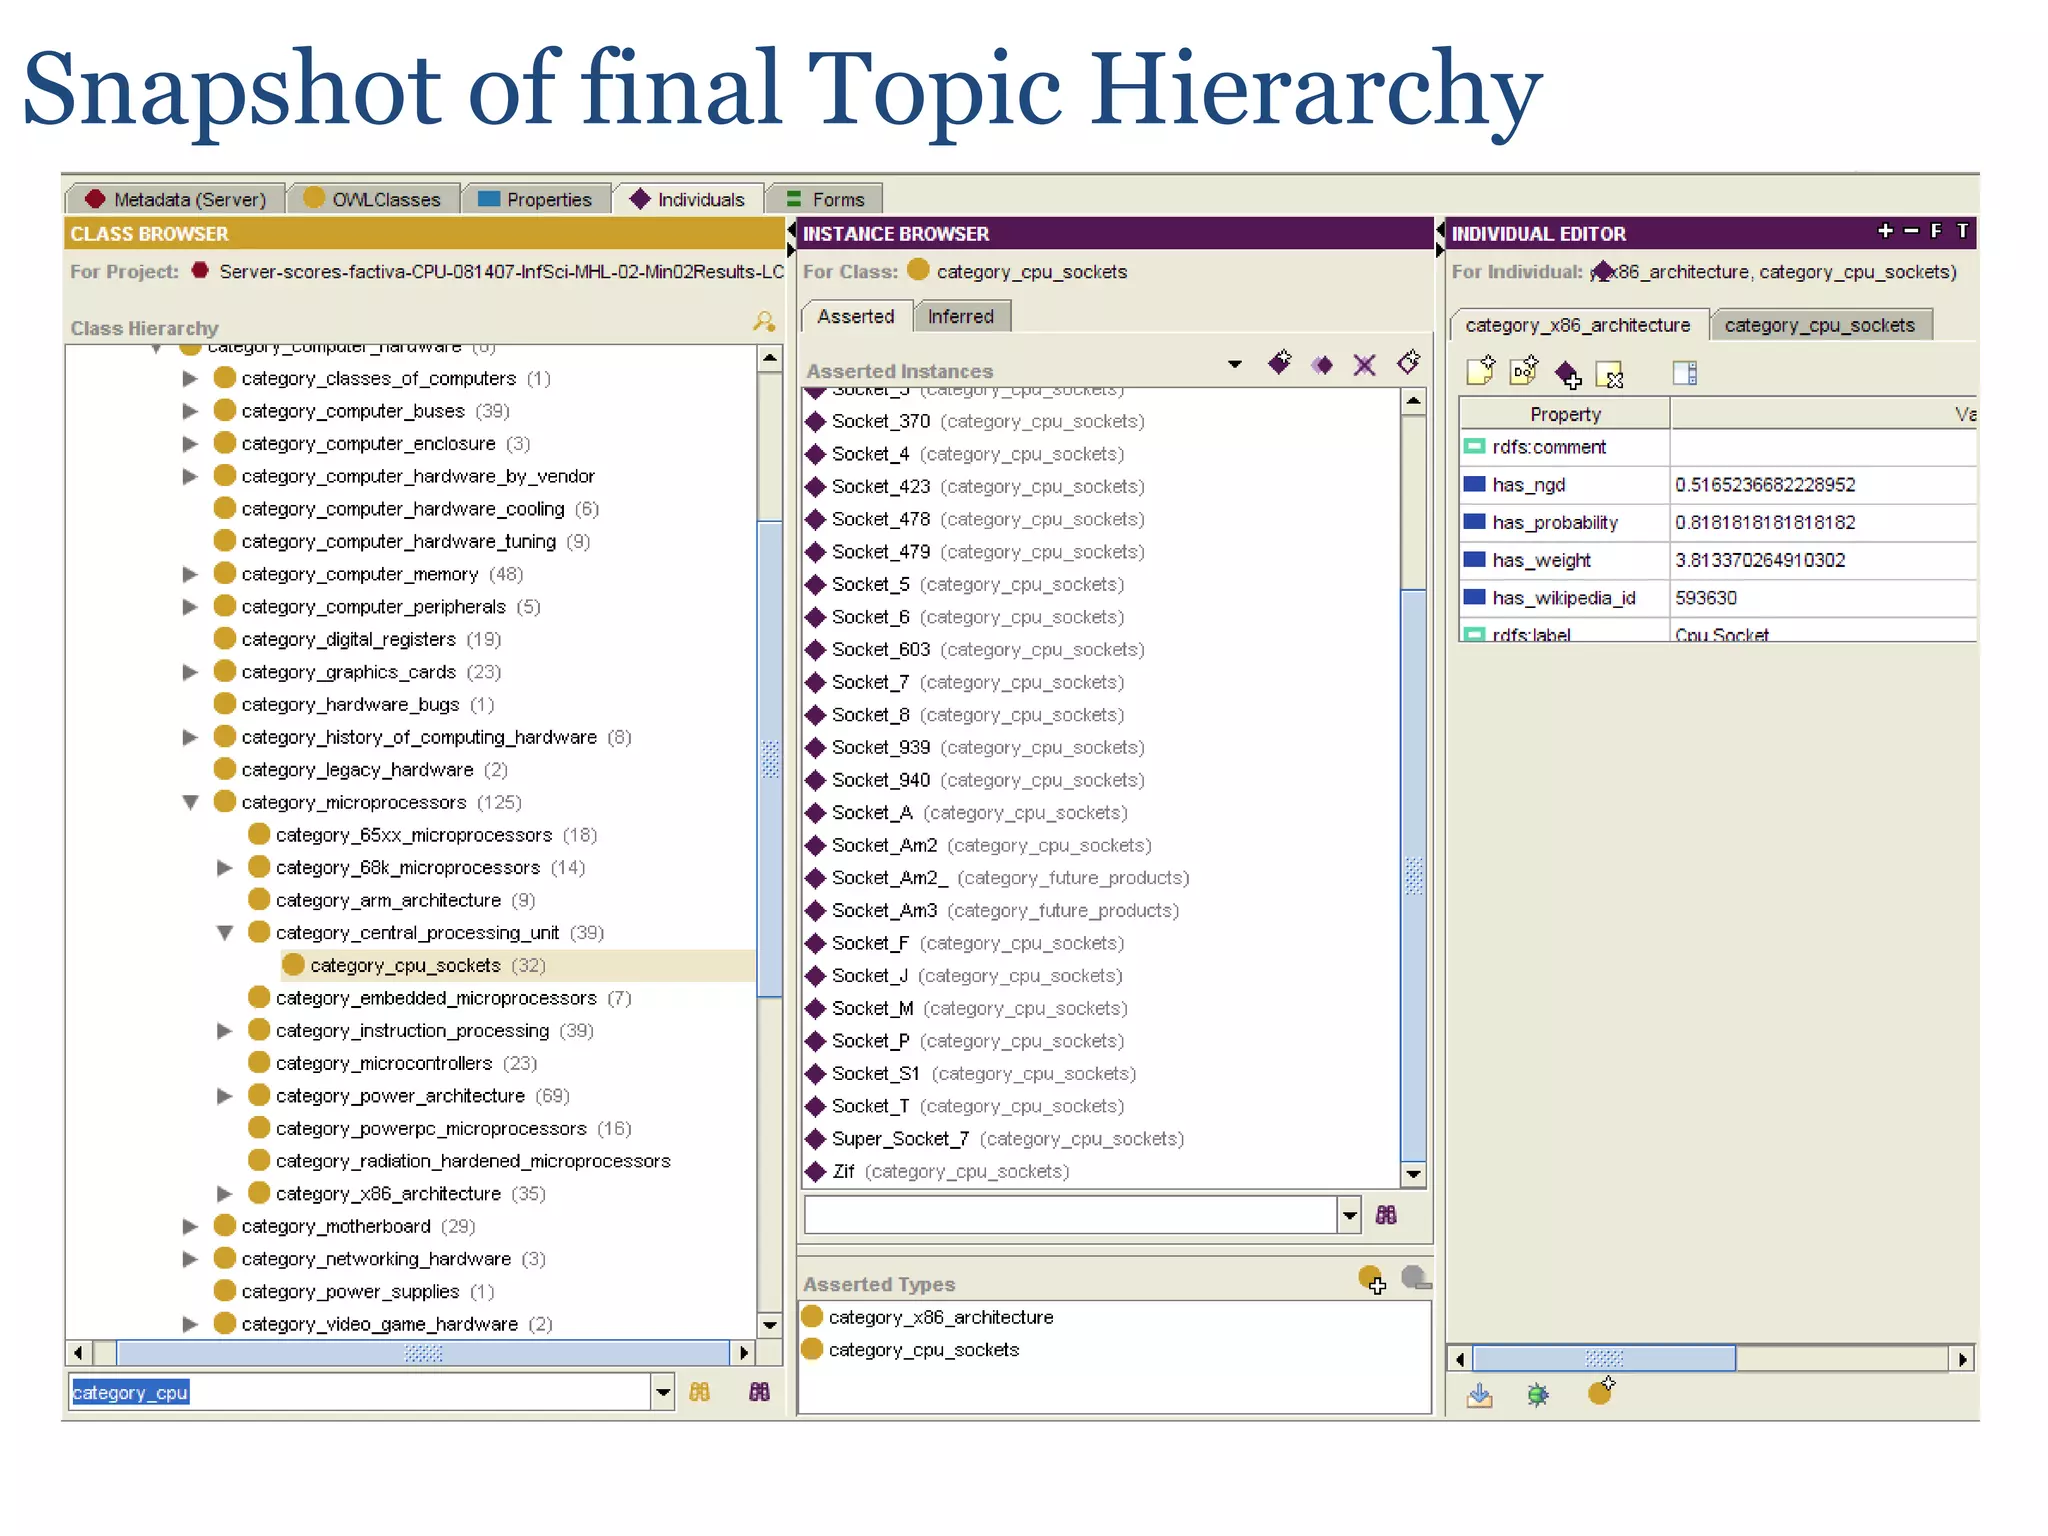Viewport: 2048px width, 1536px height.
Task: Open the class search dropdown arrow
Action: (663, 1392)
